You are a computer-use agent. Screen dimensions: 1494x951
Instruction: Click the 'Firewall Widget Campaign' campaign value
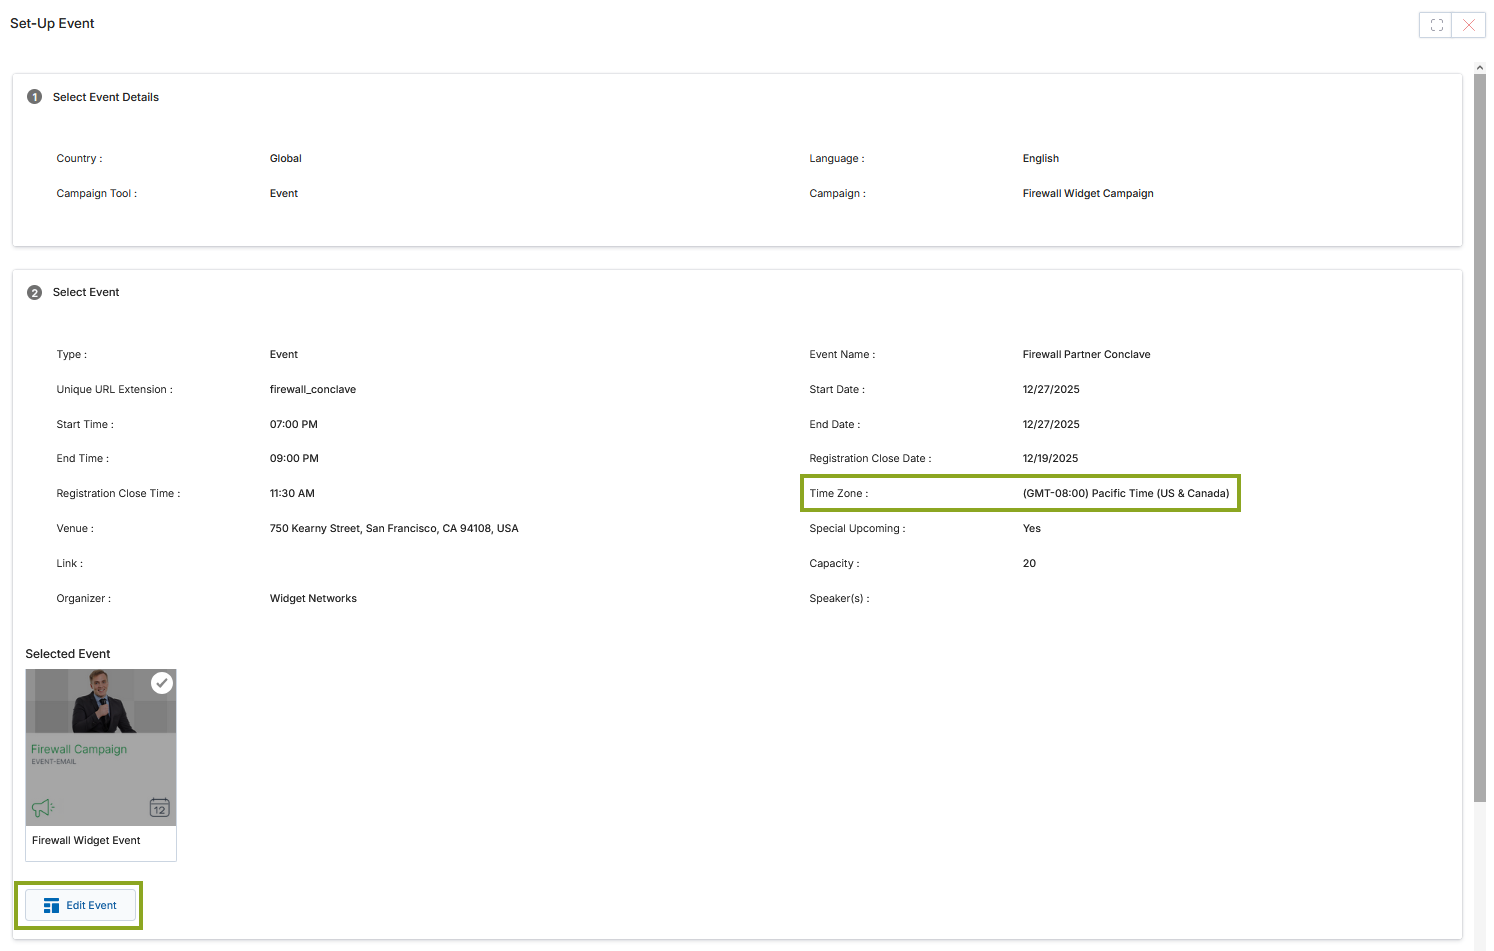click(1088, 194)
